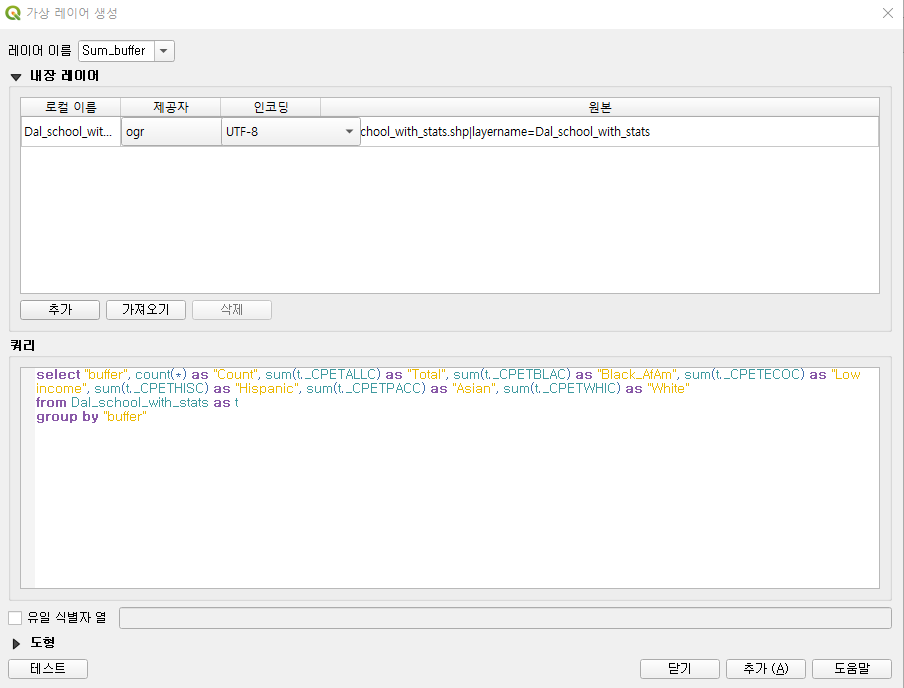Click the "group by" line in query

(91, 416)
